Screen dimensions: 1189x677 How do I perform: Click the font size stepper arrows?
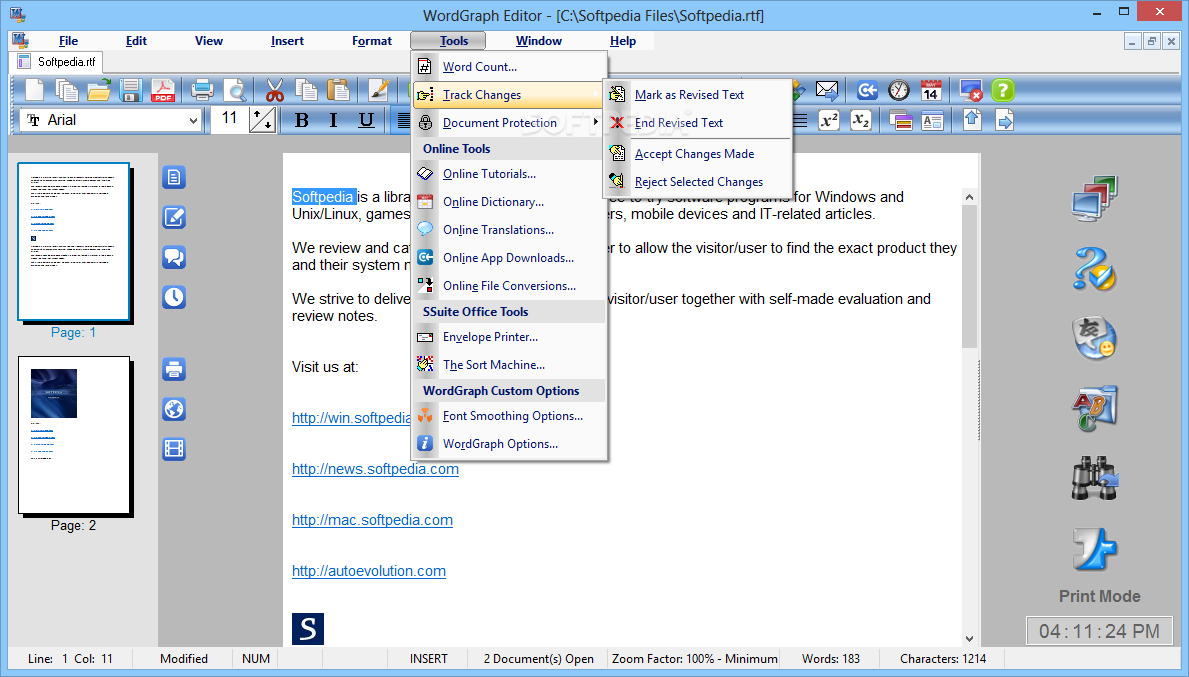coord(262,120)
